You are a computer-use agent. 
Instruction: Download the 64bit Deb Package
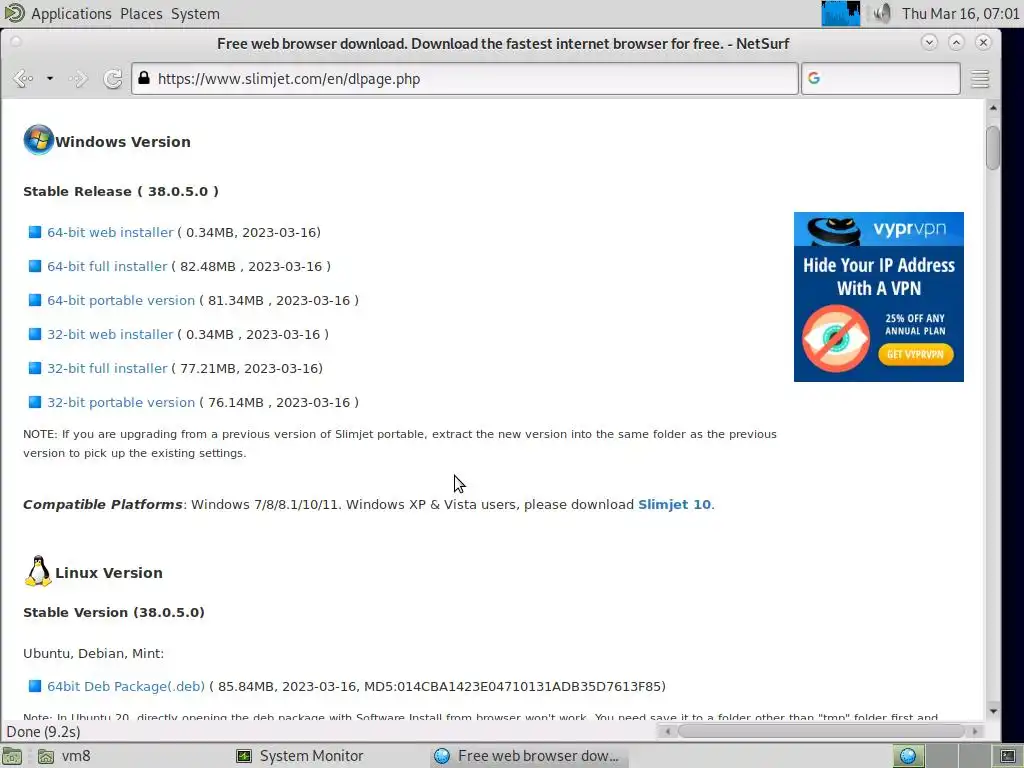126,686
